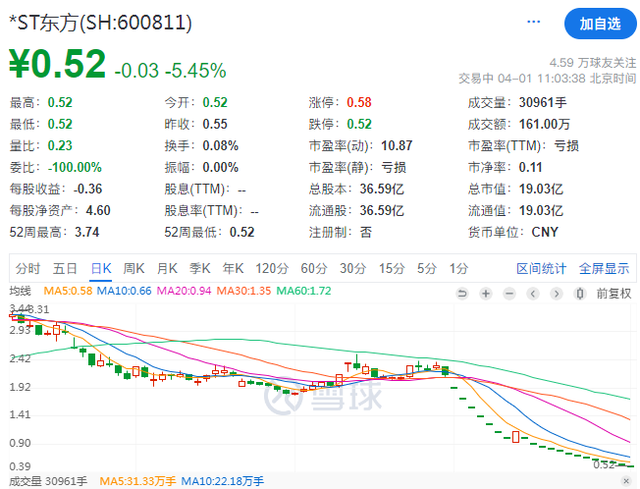
Task: Click the MA30:1.35 moving average label
Action: coord(244,291)
